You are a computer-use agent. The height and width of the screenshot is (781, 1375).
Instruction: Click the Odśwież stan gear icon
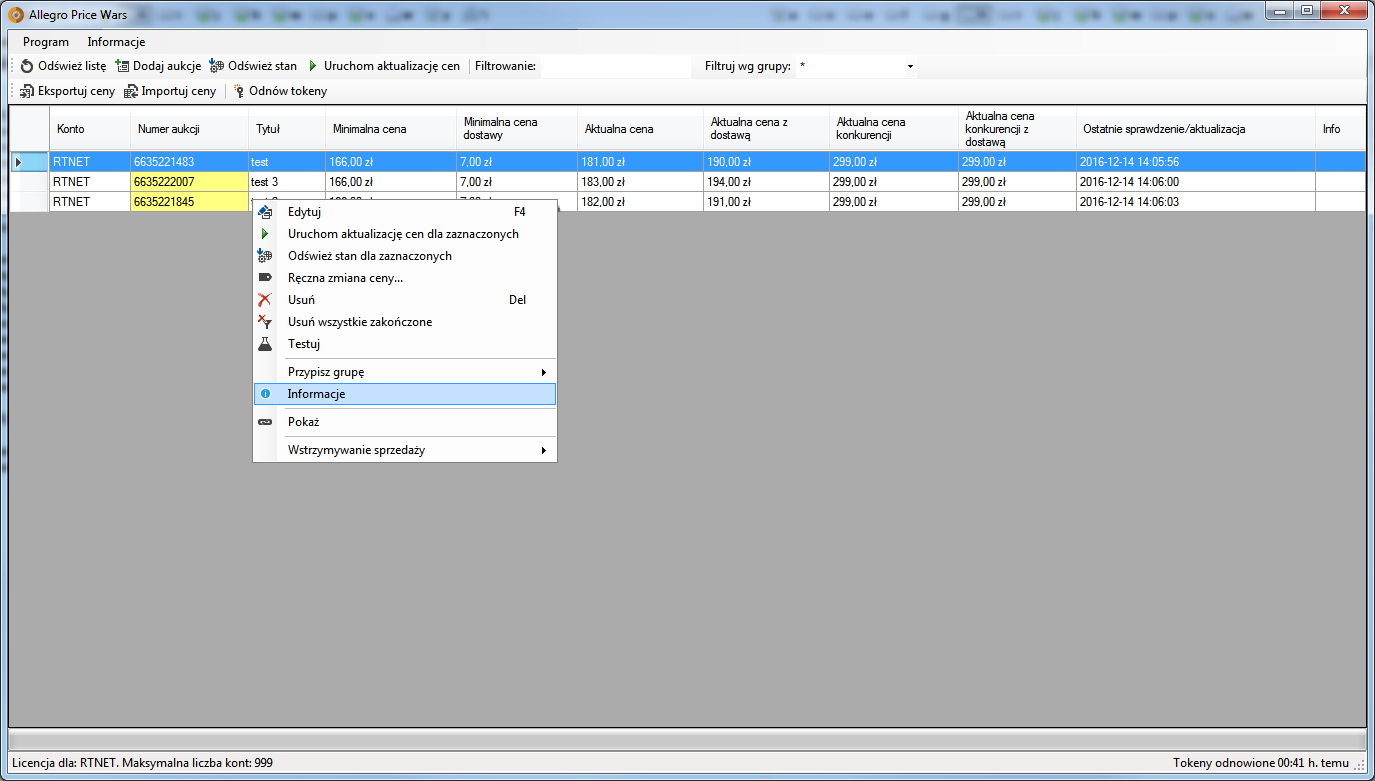[217, 66]
